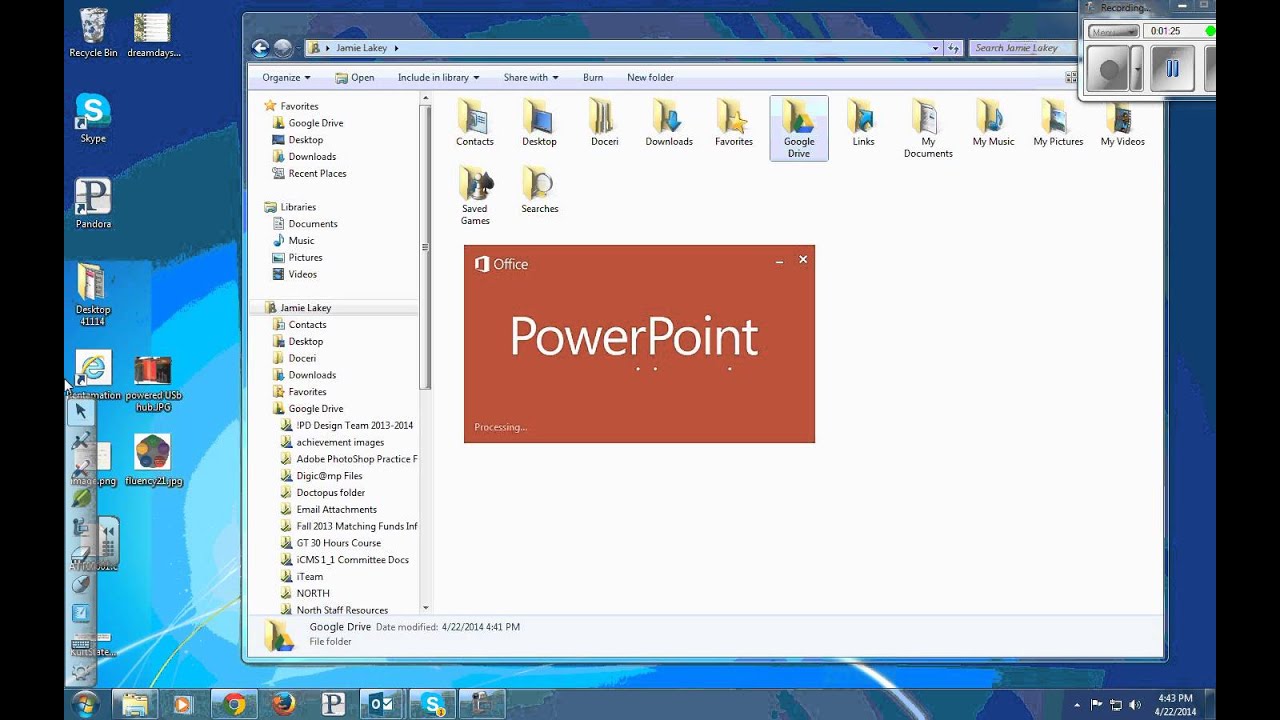Select Recent Places in navigation pane
1280x720 pixels.
pyautogui.click(x=317, y=173)
